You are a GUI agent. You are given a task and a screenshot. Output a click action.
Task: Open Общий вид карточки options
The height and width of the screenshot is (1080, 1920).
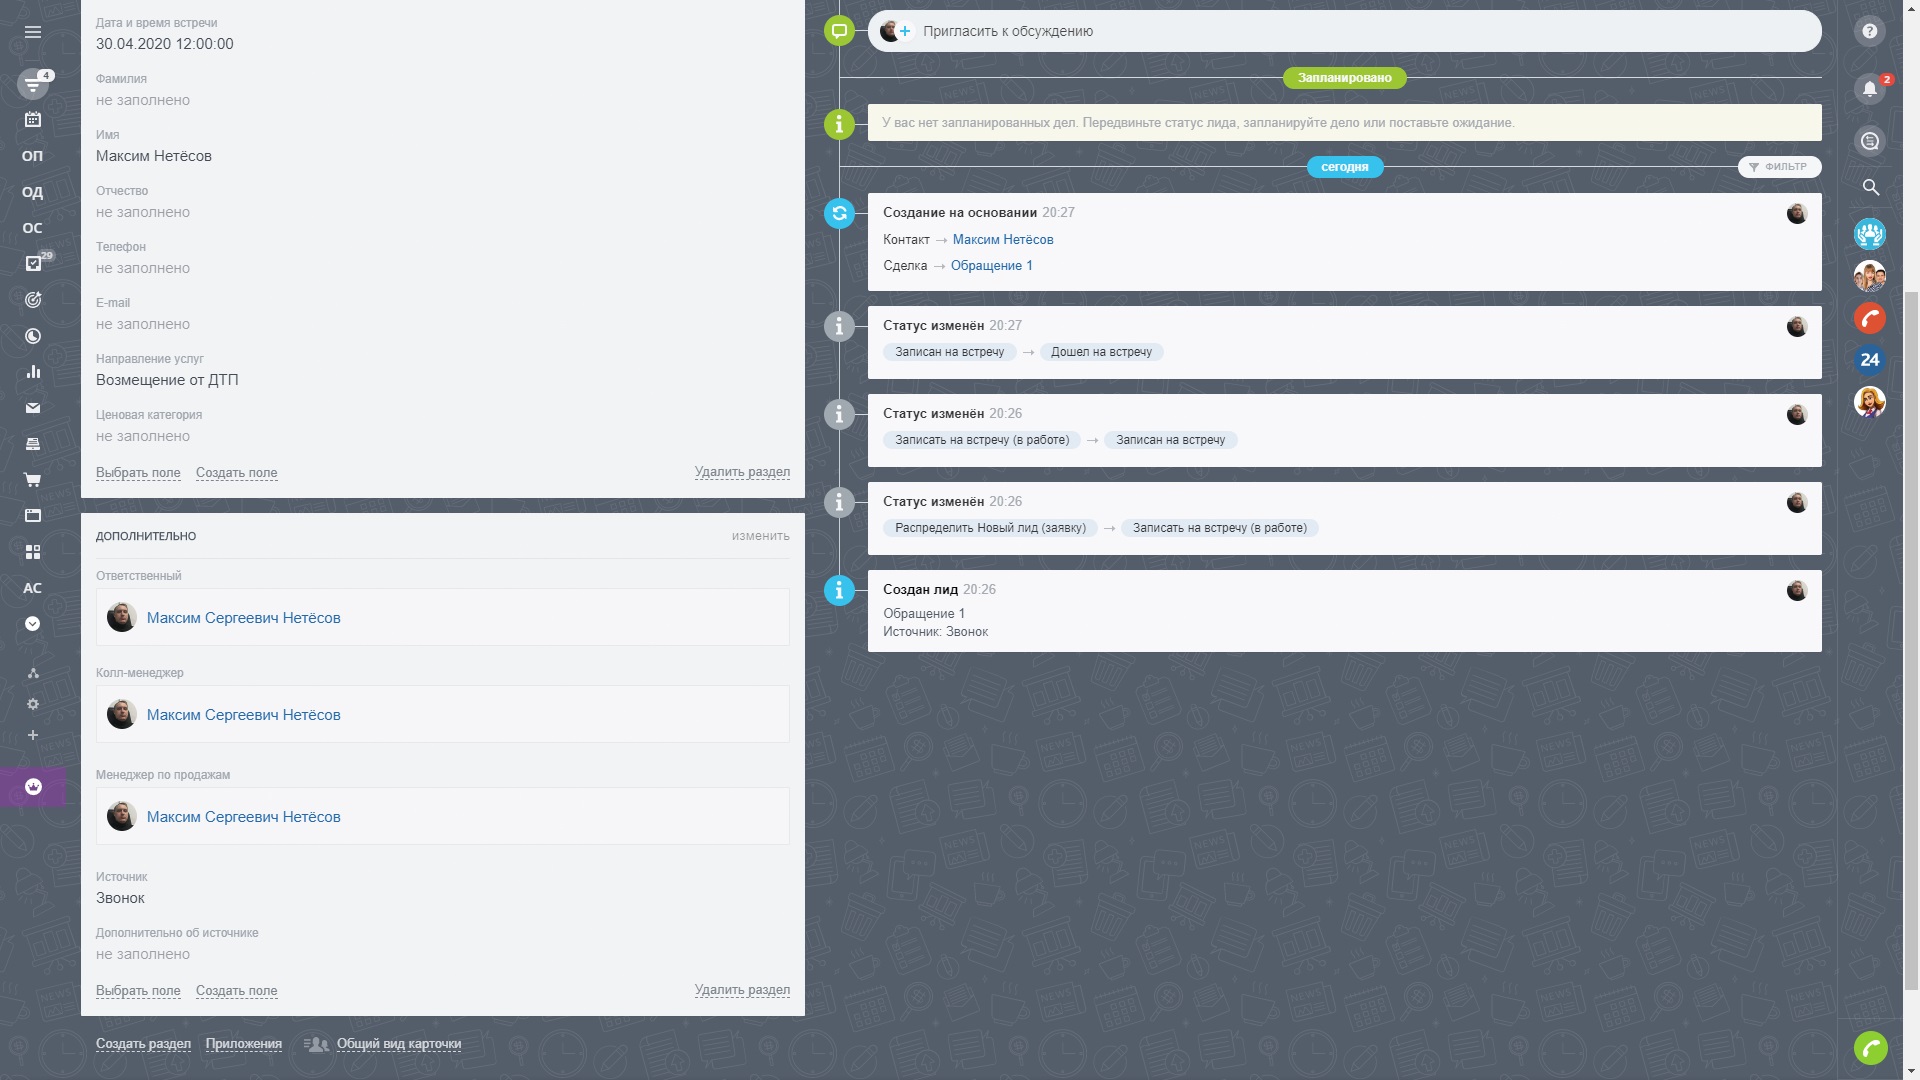[x=398, y=1044]
